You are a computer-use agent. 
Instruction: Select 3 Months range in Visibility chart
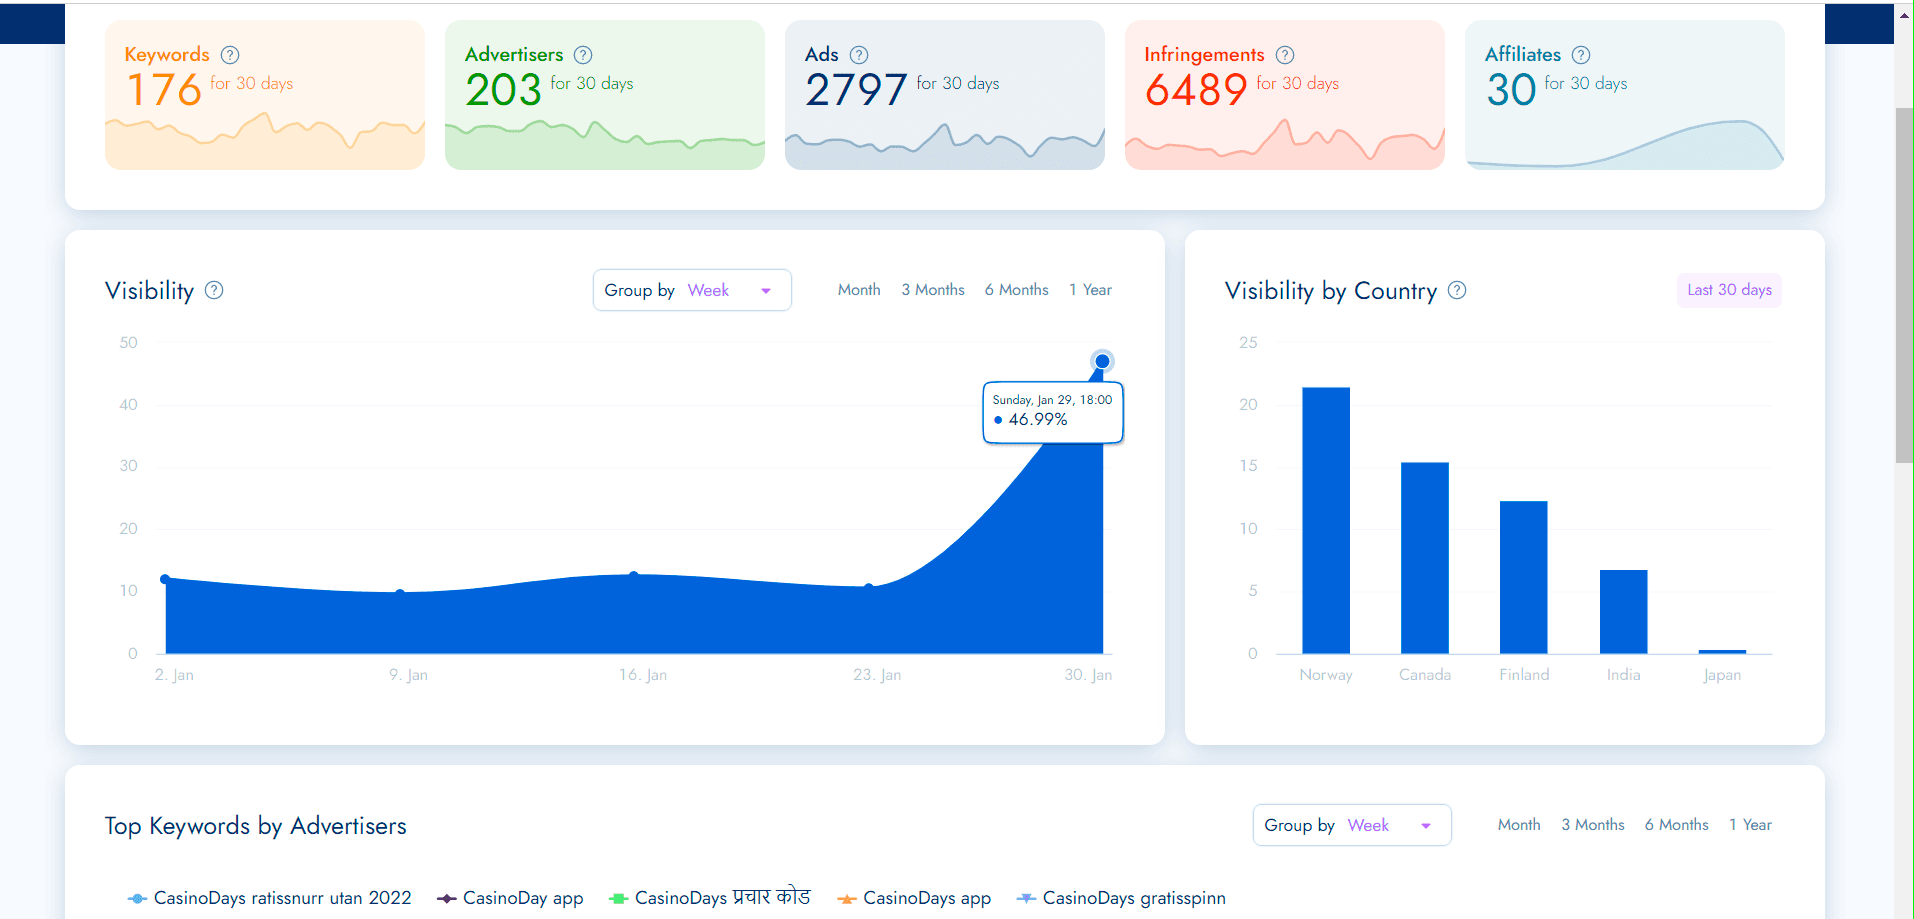[x=932, y=290]
